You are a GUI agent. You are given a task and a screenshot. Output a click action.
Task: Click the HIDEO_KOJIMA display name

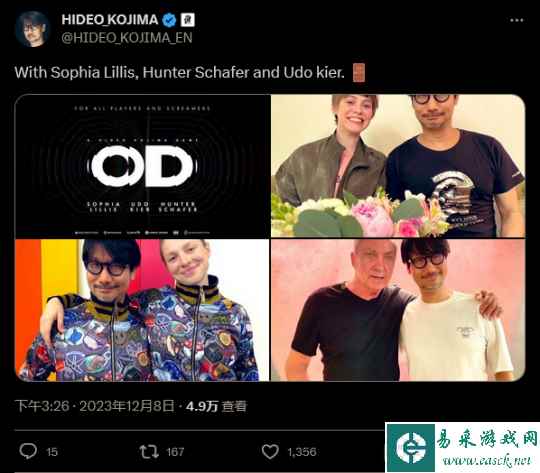point(110,20)
